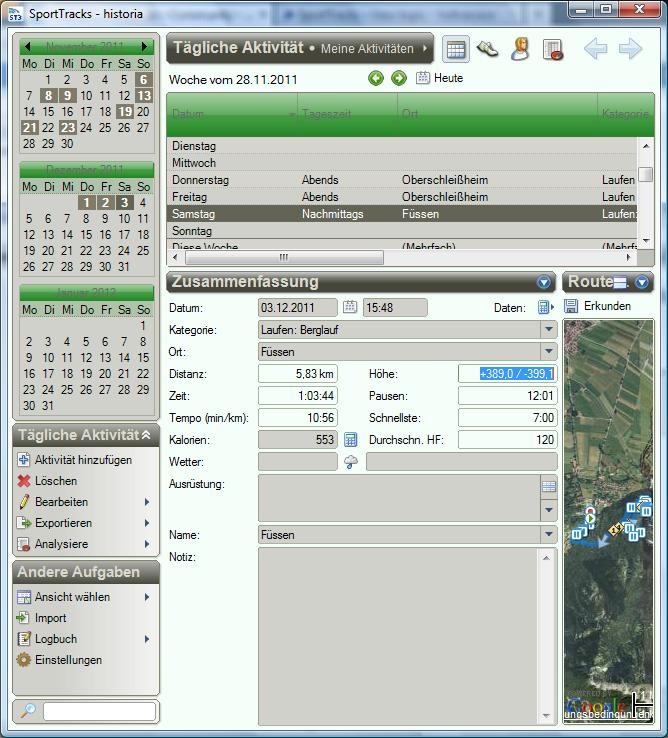Screen dimensions: 668x738
Task: Open the Ort dropdown showing Füssen
Action: click(x=548, y=352)
